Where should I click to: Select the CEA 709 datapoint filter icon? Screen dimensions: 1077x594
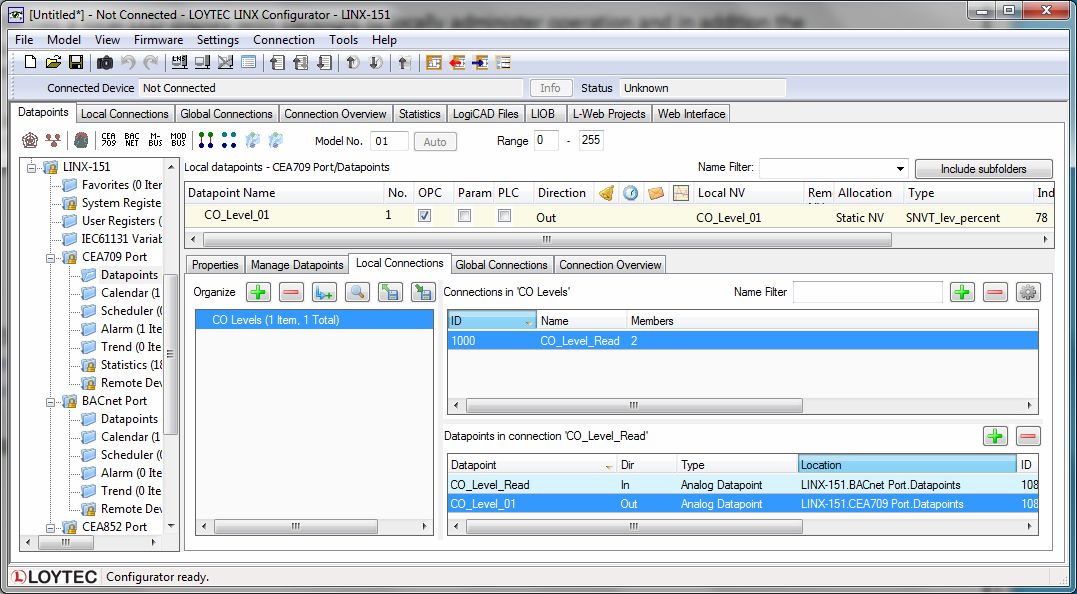109,140
